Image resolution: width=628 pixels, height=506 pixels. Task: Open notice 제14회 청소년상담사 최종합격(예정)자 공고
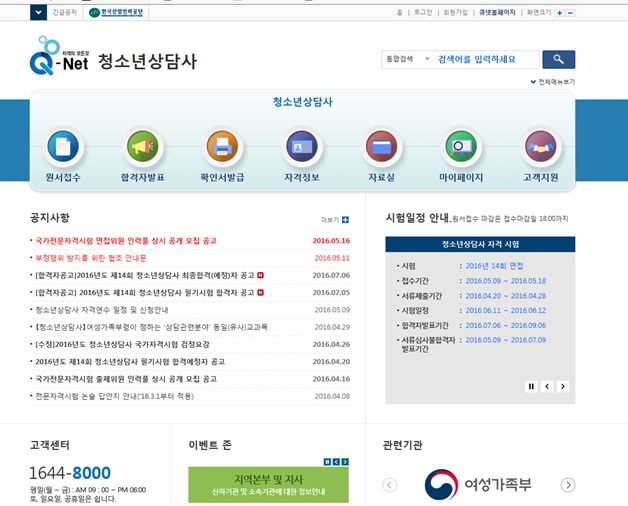pos(145,275)
